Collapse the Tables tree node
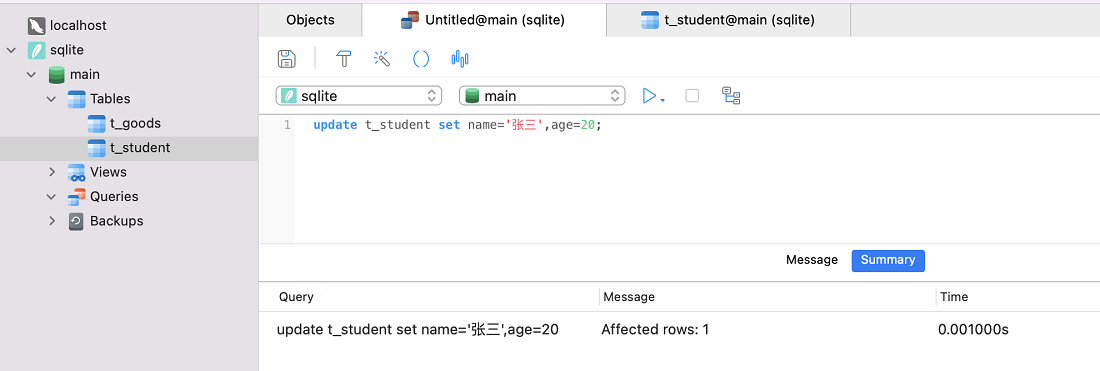The height and width of the screenshot is (371, 1100). pos(51,99)
